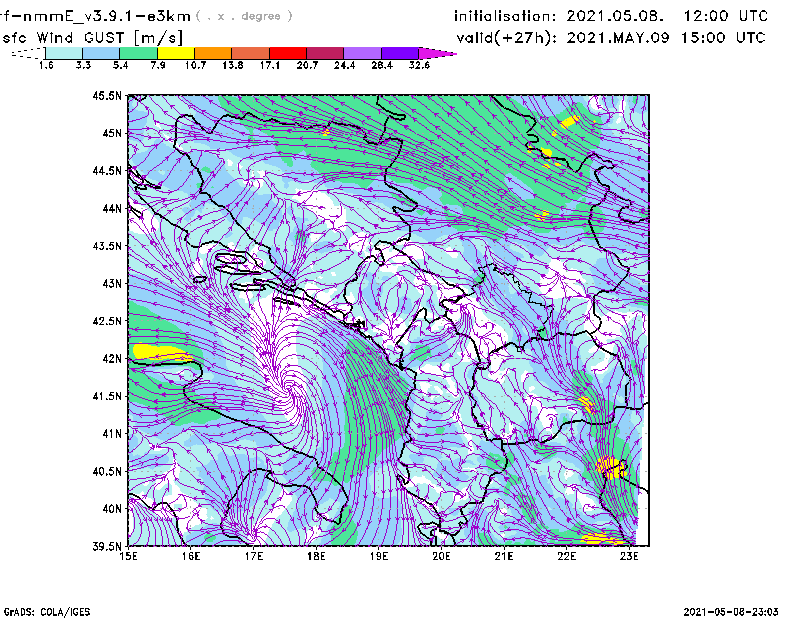This screenshot has height=618, width=800.
Task: Click the 17E longitude label
Action: [x=254, y=556]
